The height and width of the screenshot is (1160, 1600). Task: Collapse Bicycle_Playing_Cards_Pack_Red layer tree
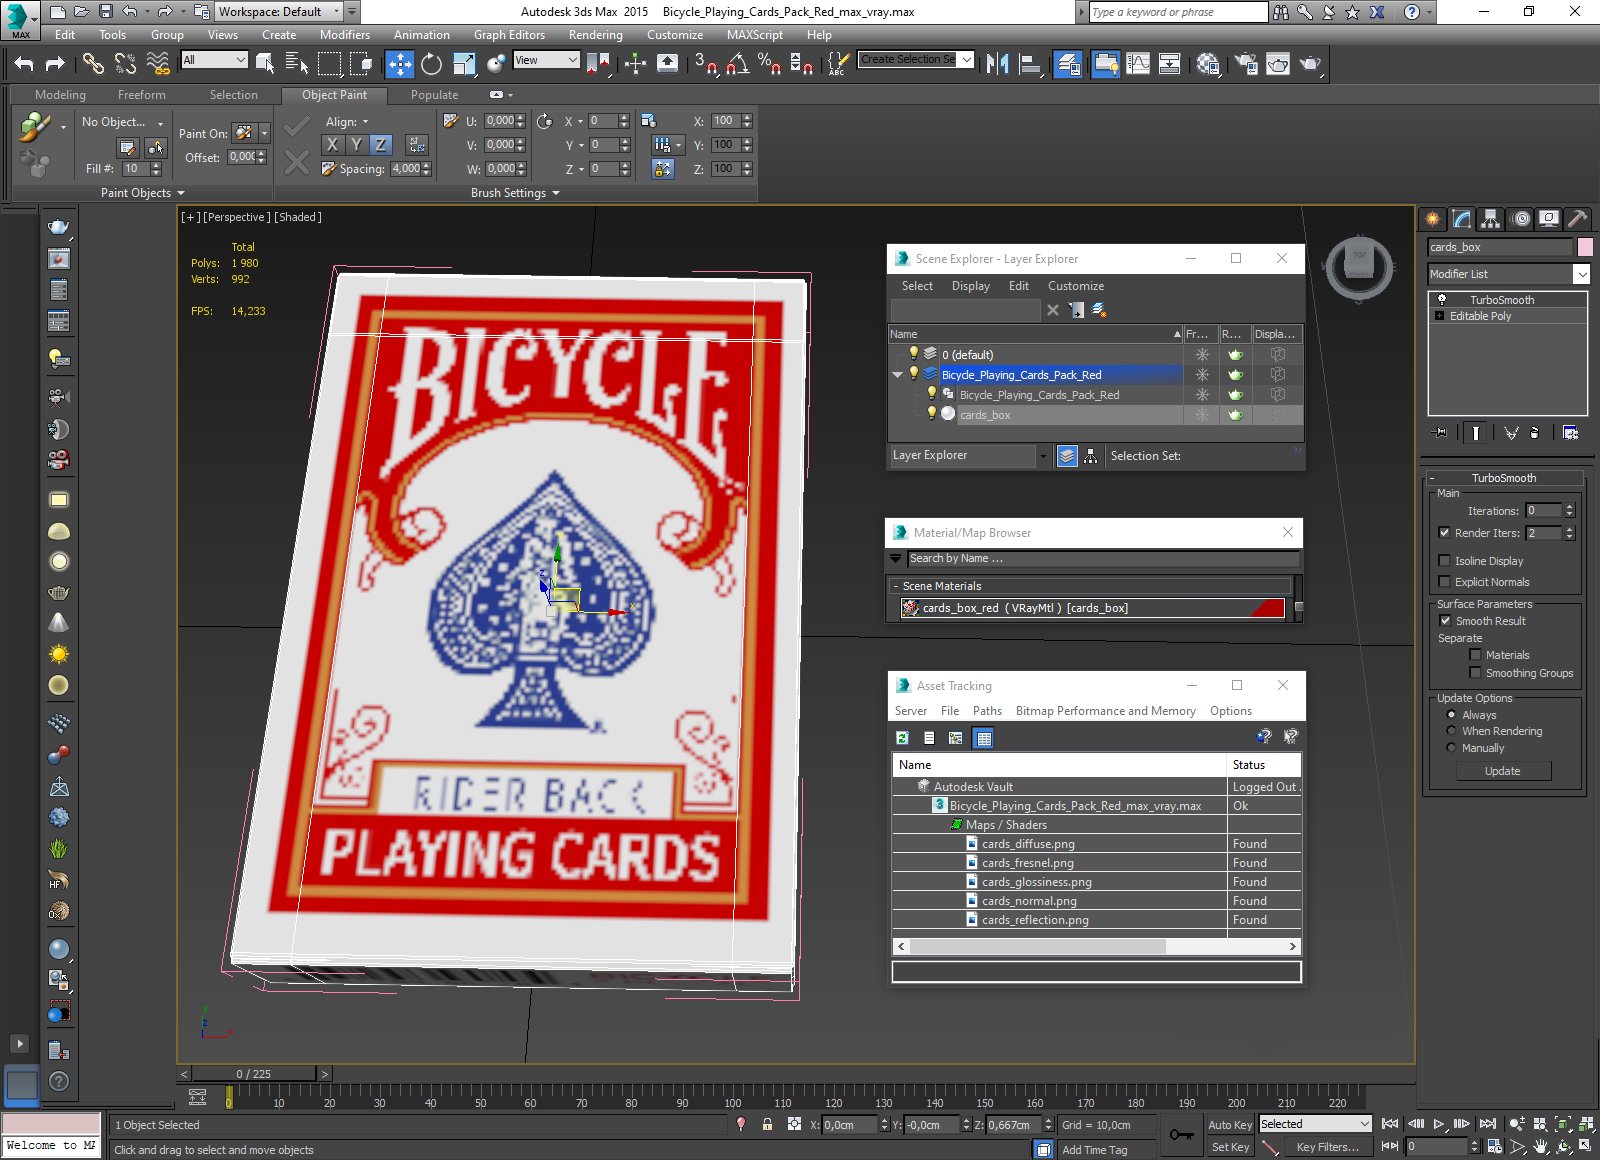coord(898,375)
